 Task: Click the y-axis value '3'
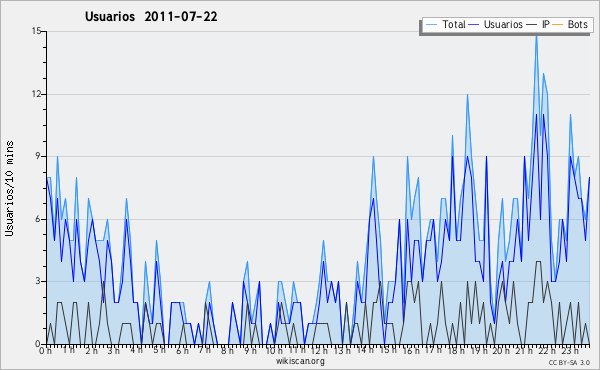click(38, 281)
